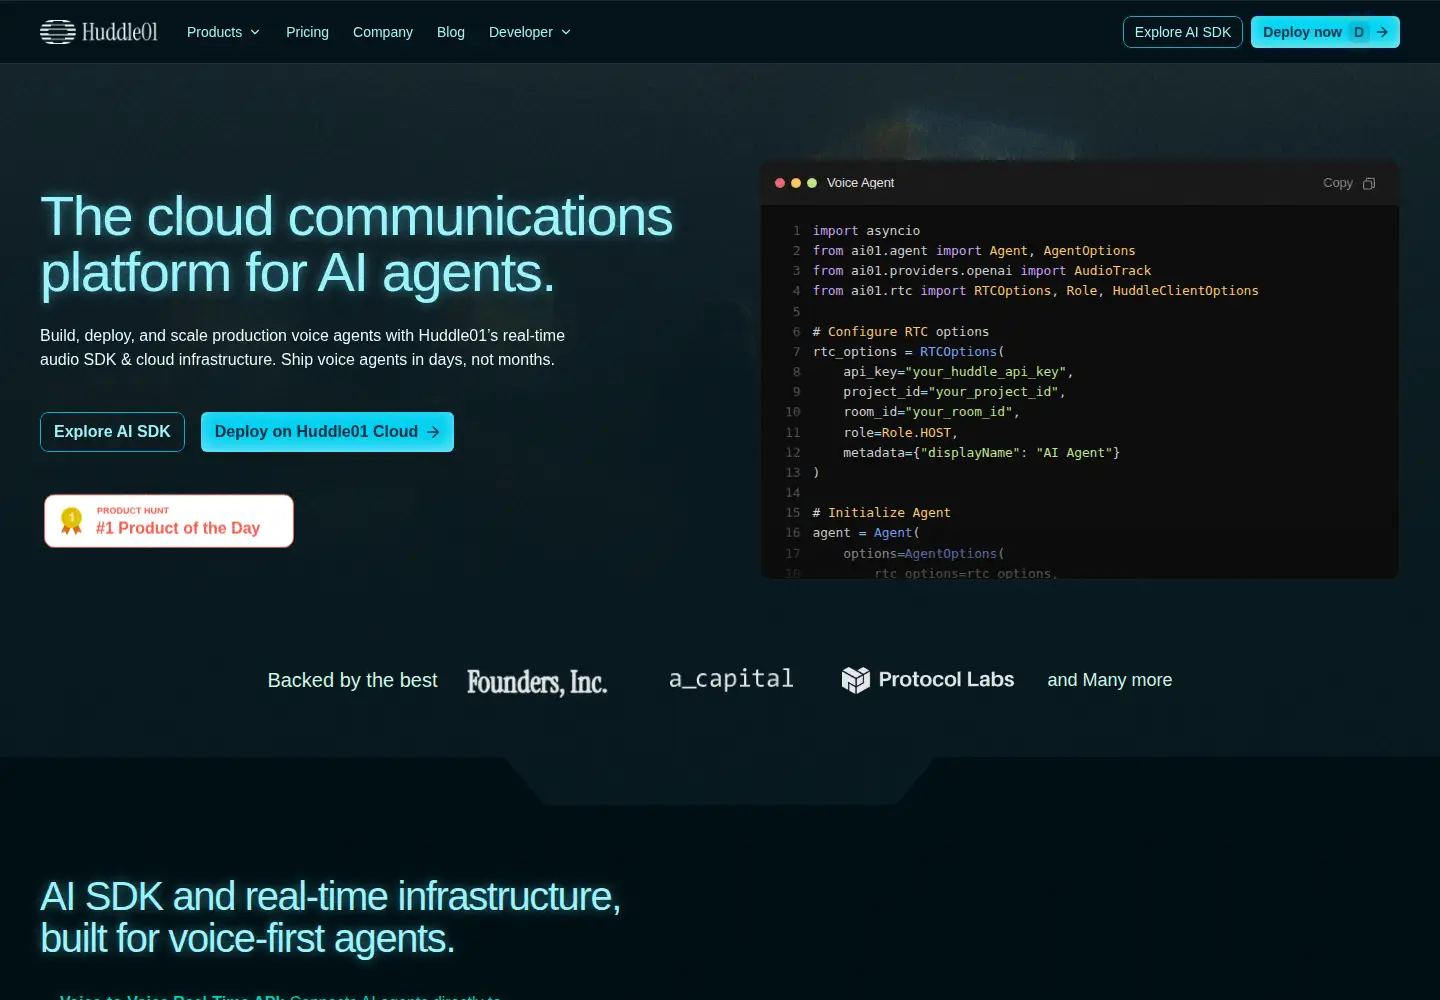Expand the Products dropdown menu

224,32
